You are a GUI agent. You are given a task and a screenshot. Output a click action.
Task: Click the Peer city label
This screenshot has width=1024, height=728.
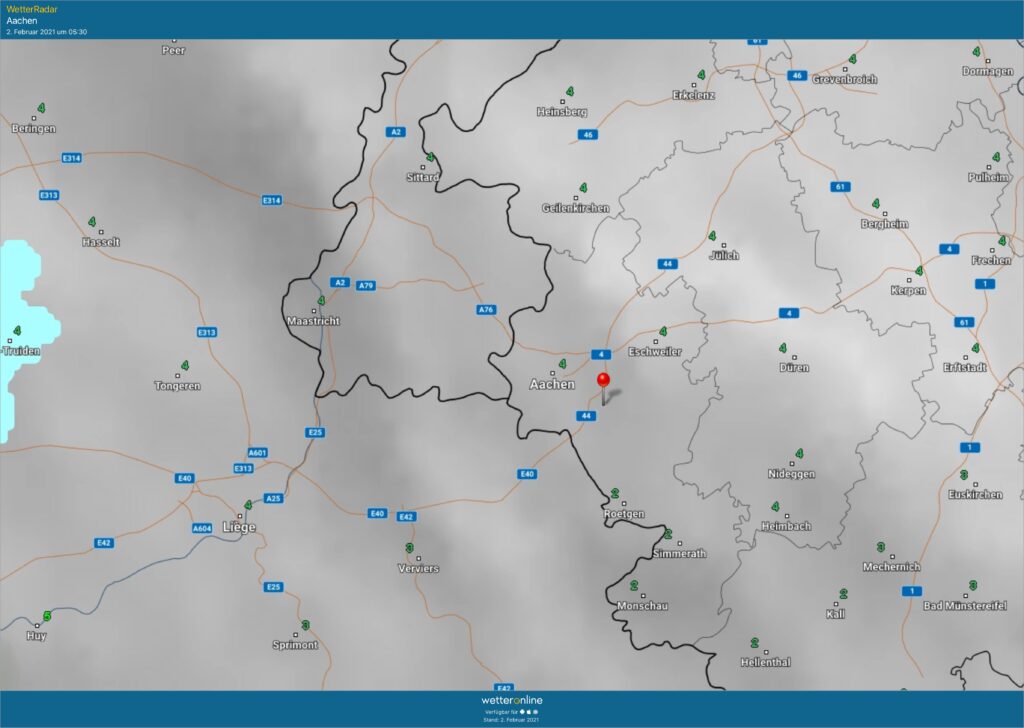click(174, 50)
